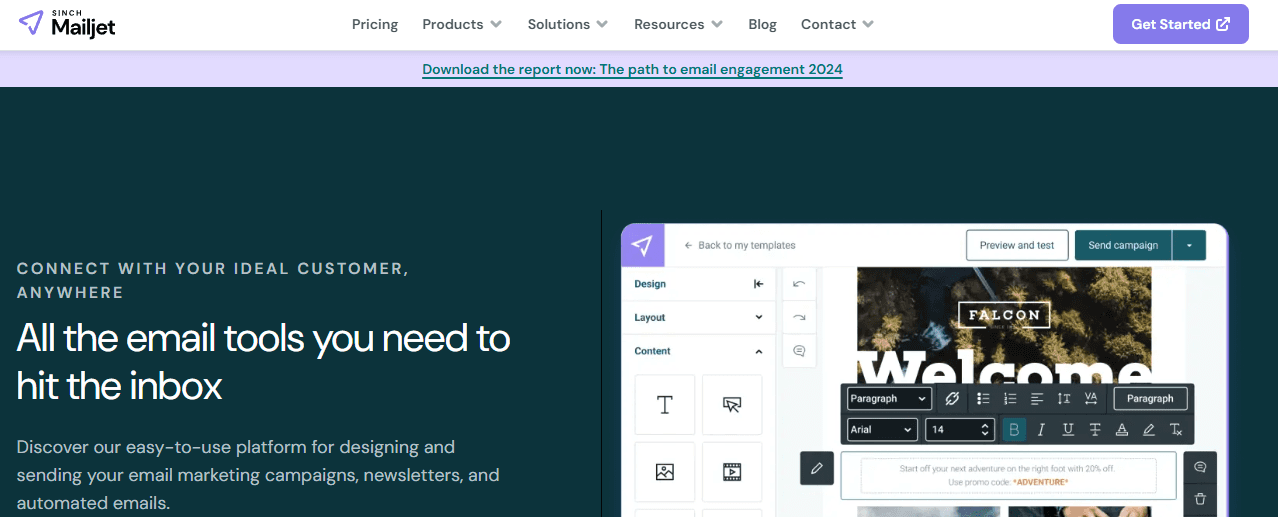Click the clear formatting icon
This screenshot has width=1278, height=517.
(x=1176, y=429)
